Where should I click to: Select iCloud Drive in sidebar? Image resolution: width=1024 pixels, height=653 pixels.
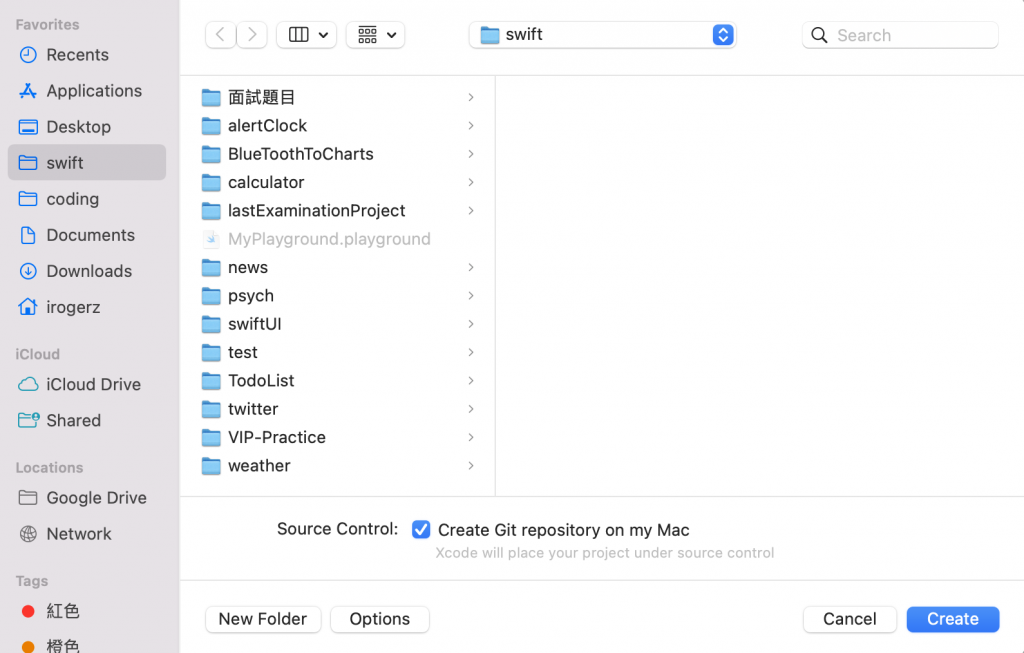tap(93, 384)
